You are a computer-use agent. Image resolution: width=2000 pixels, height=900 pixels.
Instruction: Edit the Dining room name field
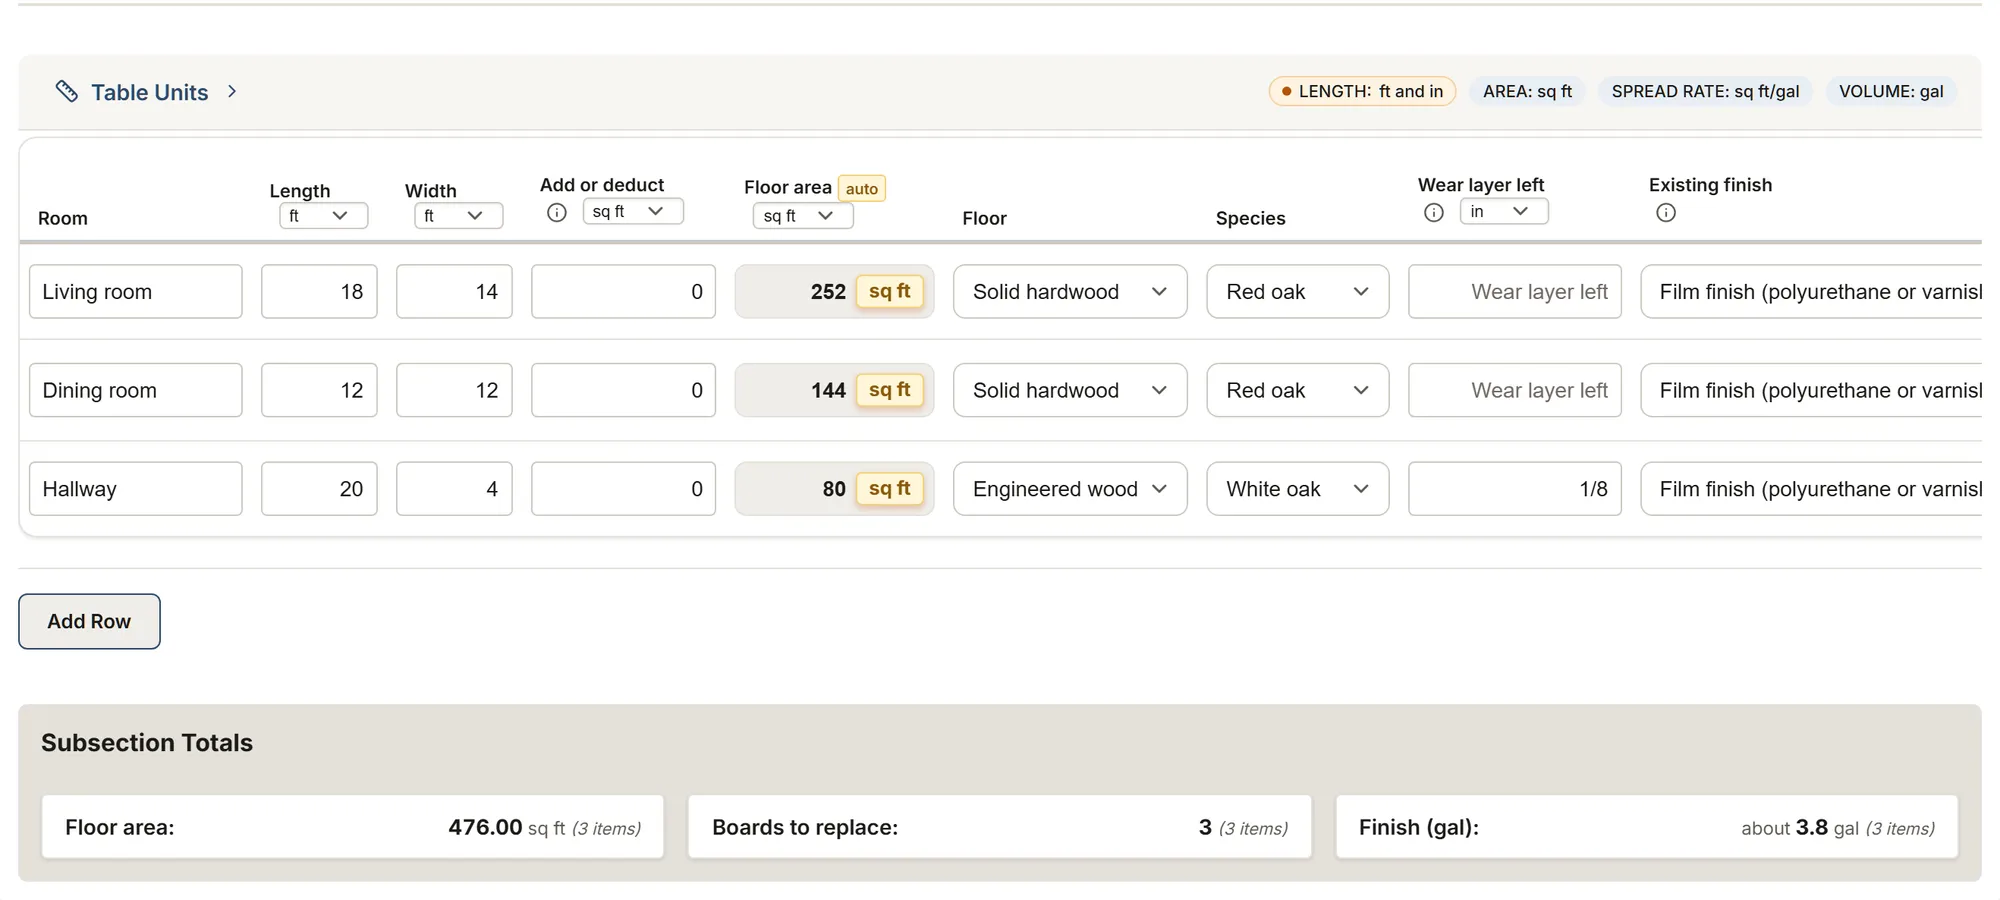136,390
